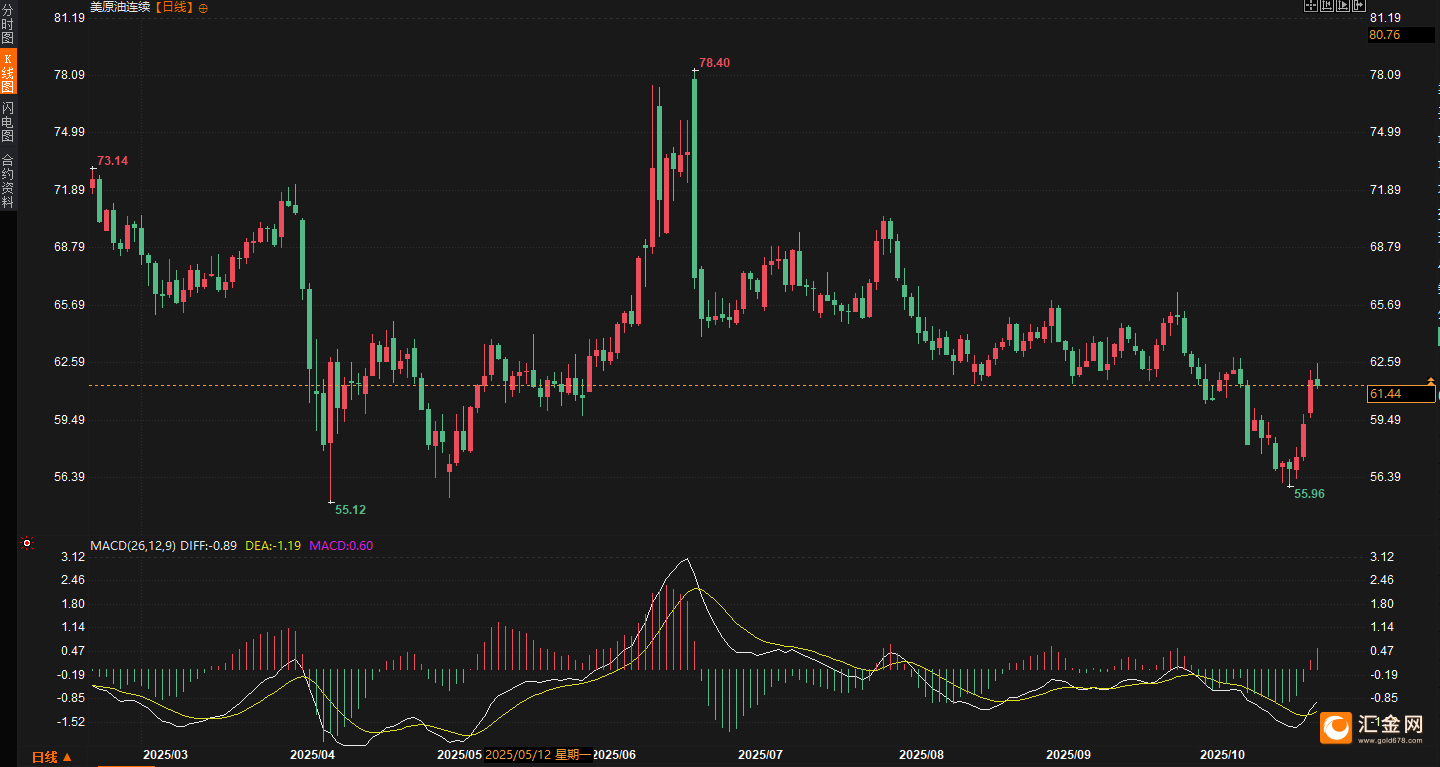The width and height of the screenshot is (1440, 767).
Task: Click the MACD(26,12,9) indicator label
Action: pyautogui.click(x=133, y=545)
